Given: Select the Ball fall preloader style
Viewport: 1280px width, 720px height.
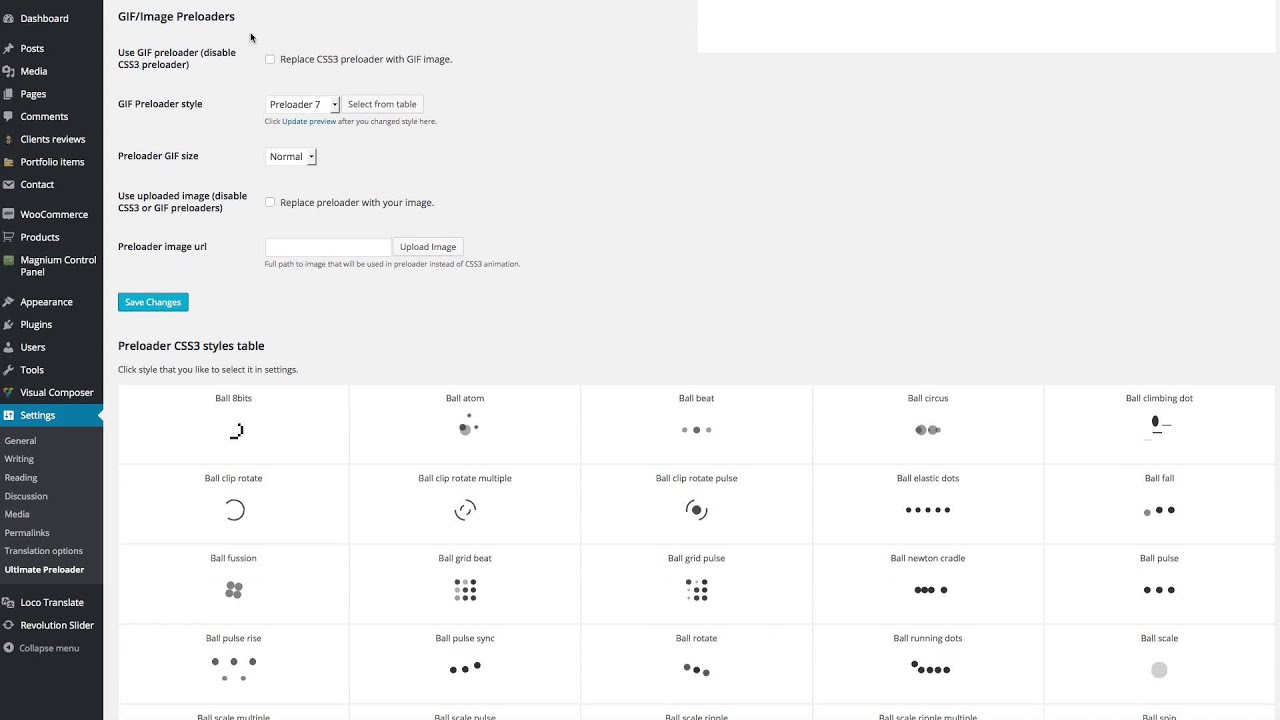Looking at the screenshot, I should point(1159,504).
